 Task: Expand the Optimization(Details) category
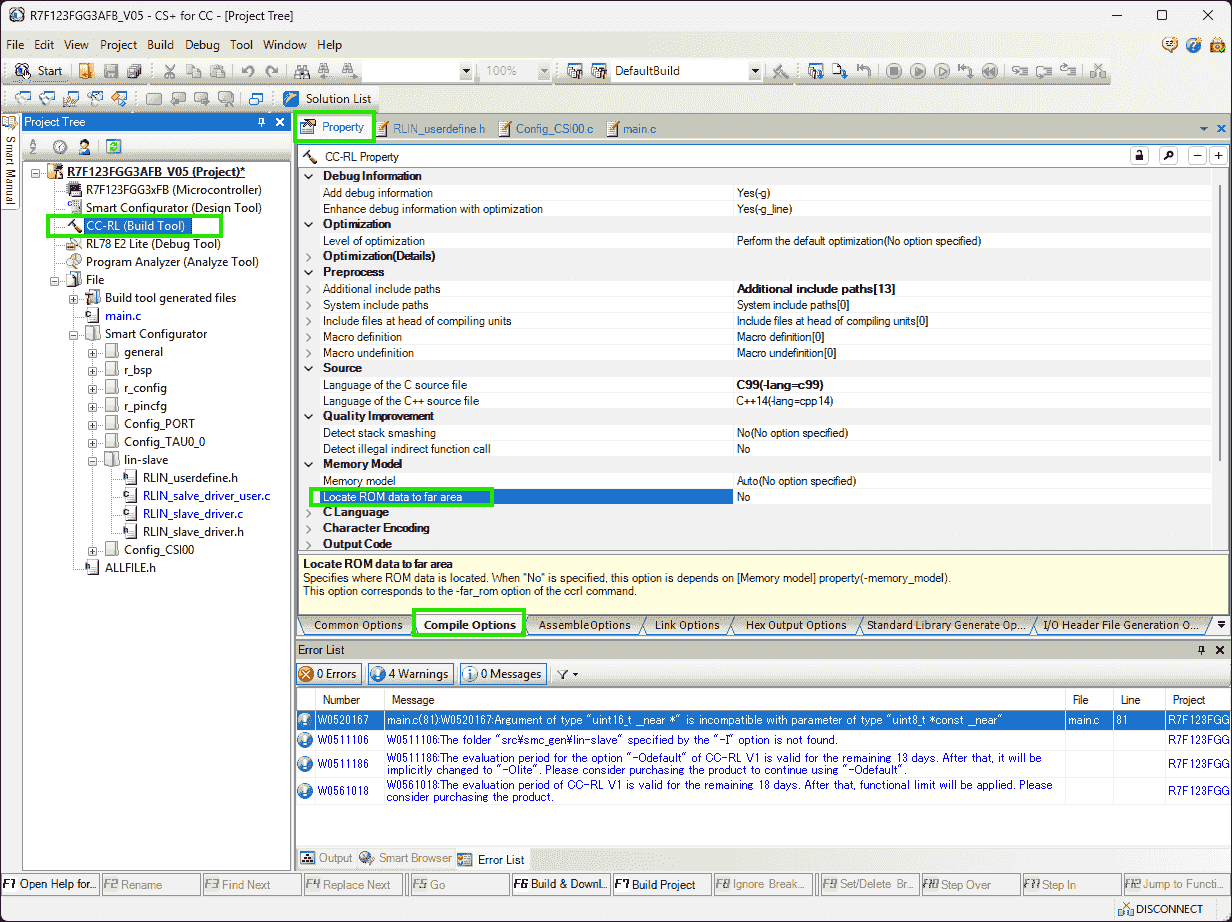click(309, 256)
